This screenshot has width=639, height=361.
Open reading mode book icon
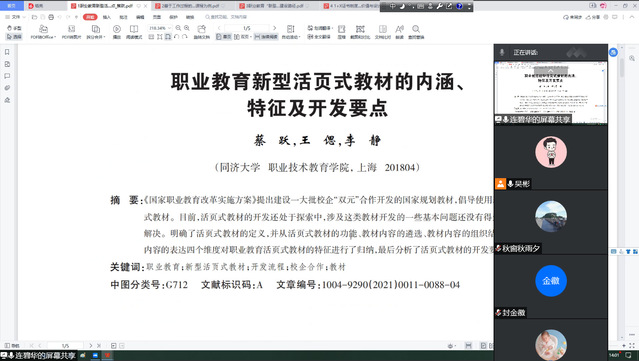(x=134, y=29)
